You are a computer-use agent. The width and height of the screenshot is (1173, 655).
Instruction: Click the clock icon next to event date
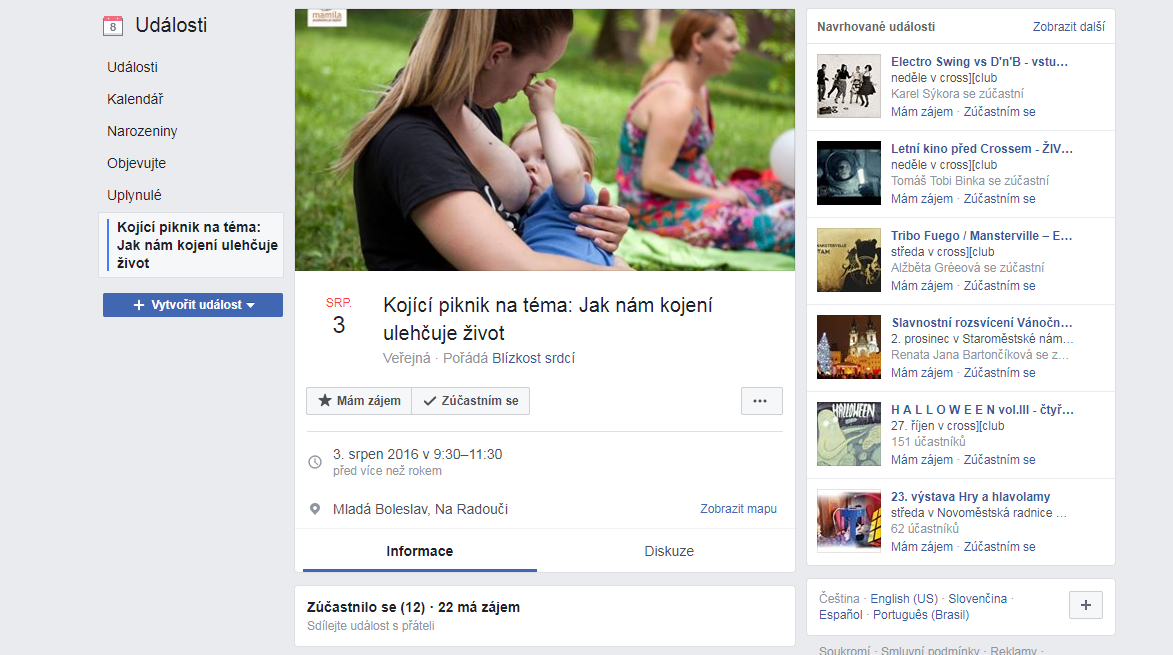pyautogui.click(x=315, y=462)
